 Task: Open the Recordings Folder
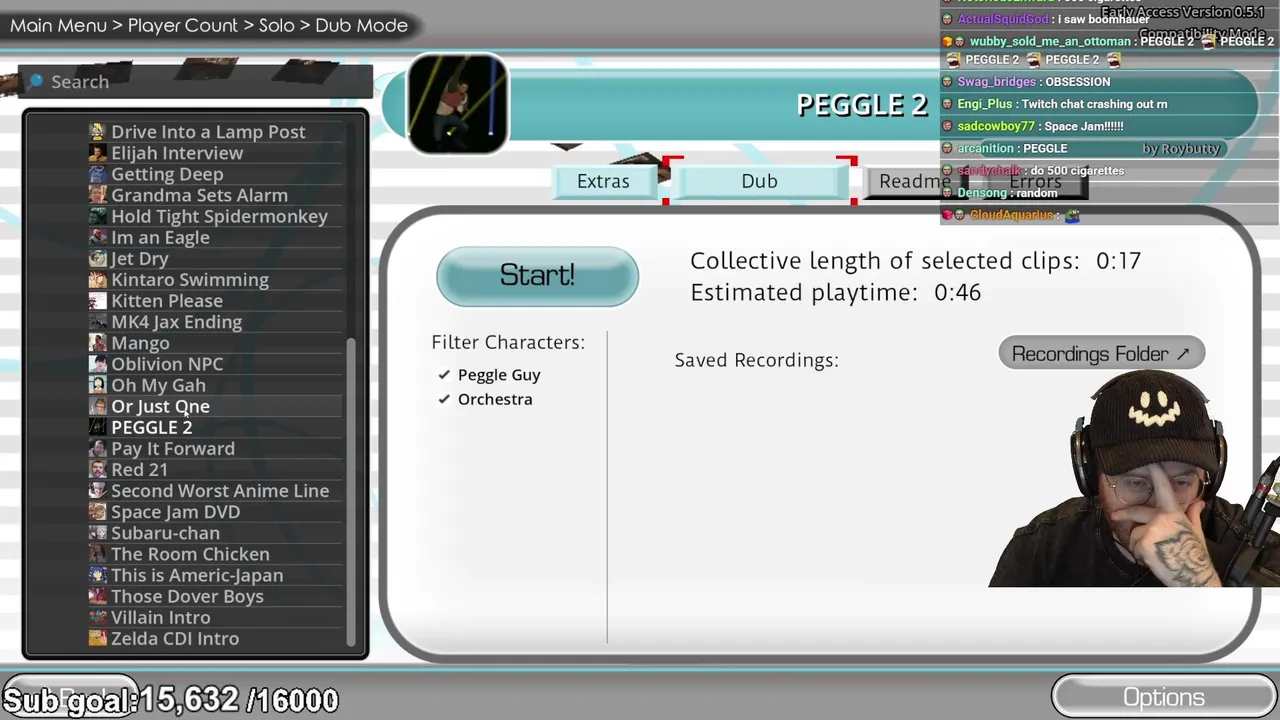coord(1101,354)
